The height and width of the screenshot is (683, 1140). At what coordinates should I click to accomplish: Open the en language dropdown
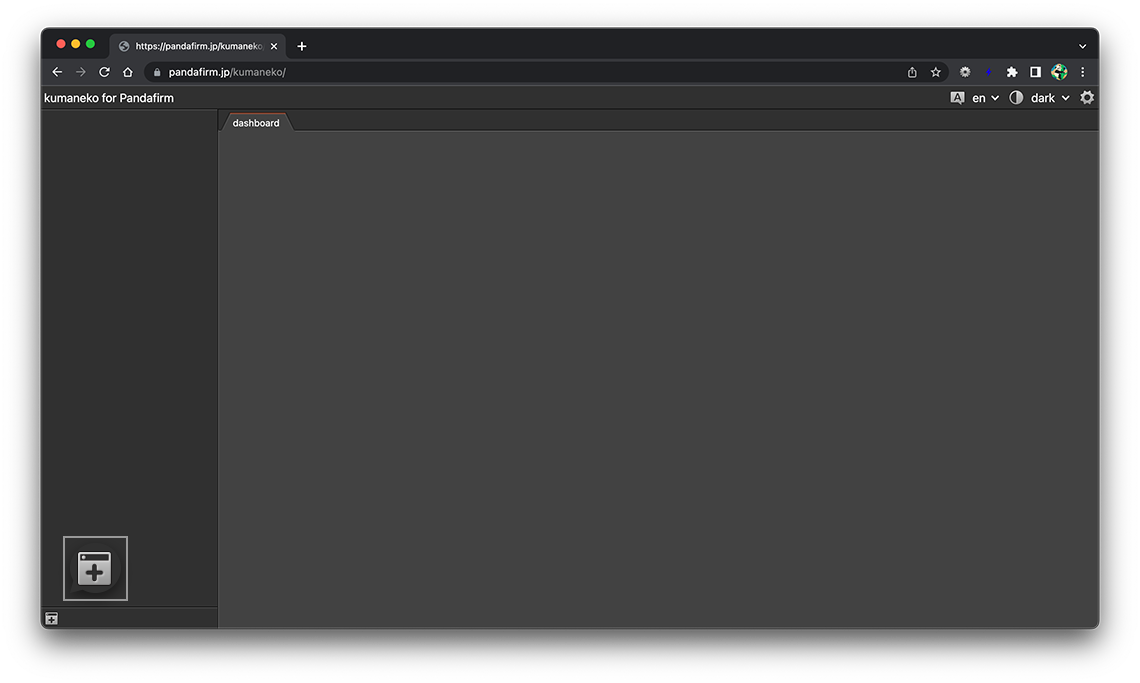(x=985, y=98)
